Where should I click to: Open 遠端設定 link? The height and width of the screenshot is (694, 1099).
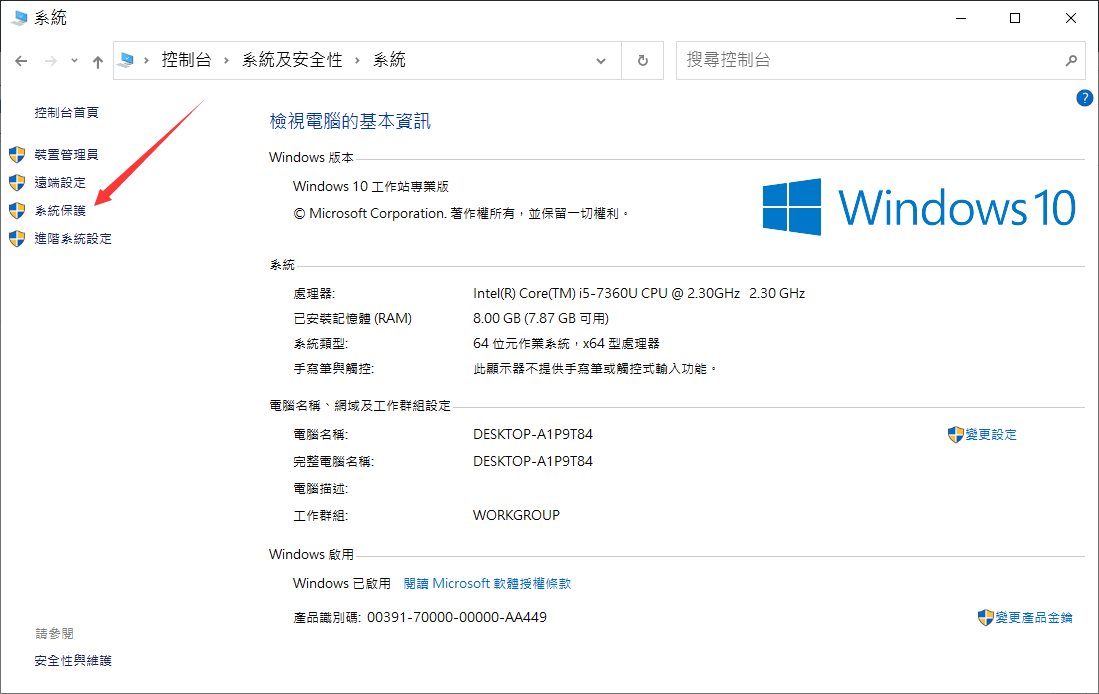click(60, 182)
